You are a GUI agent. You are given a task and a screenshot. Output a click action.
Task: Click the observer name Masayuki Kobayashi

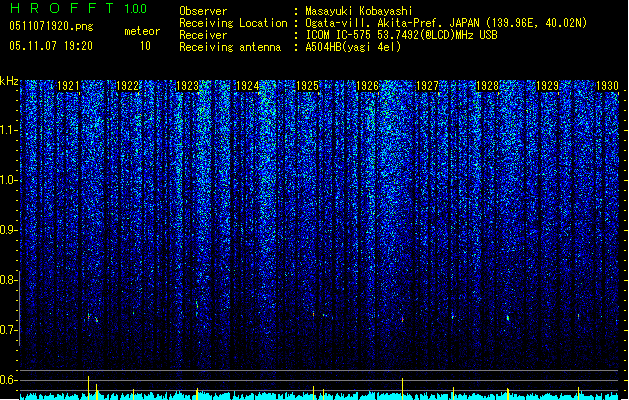click(x=359, y=11)
